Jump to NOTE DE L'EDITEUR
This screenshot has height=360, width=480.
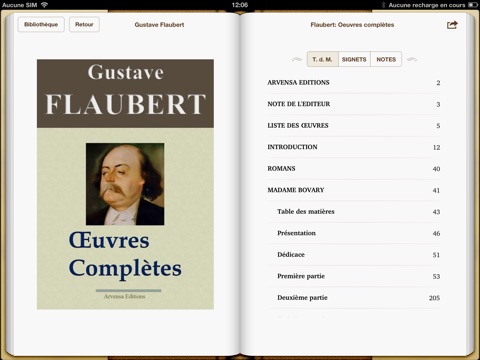[x=354, y=104]
